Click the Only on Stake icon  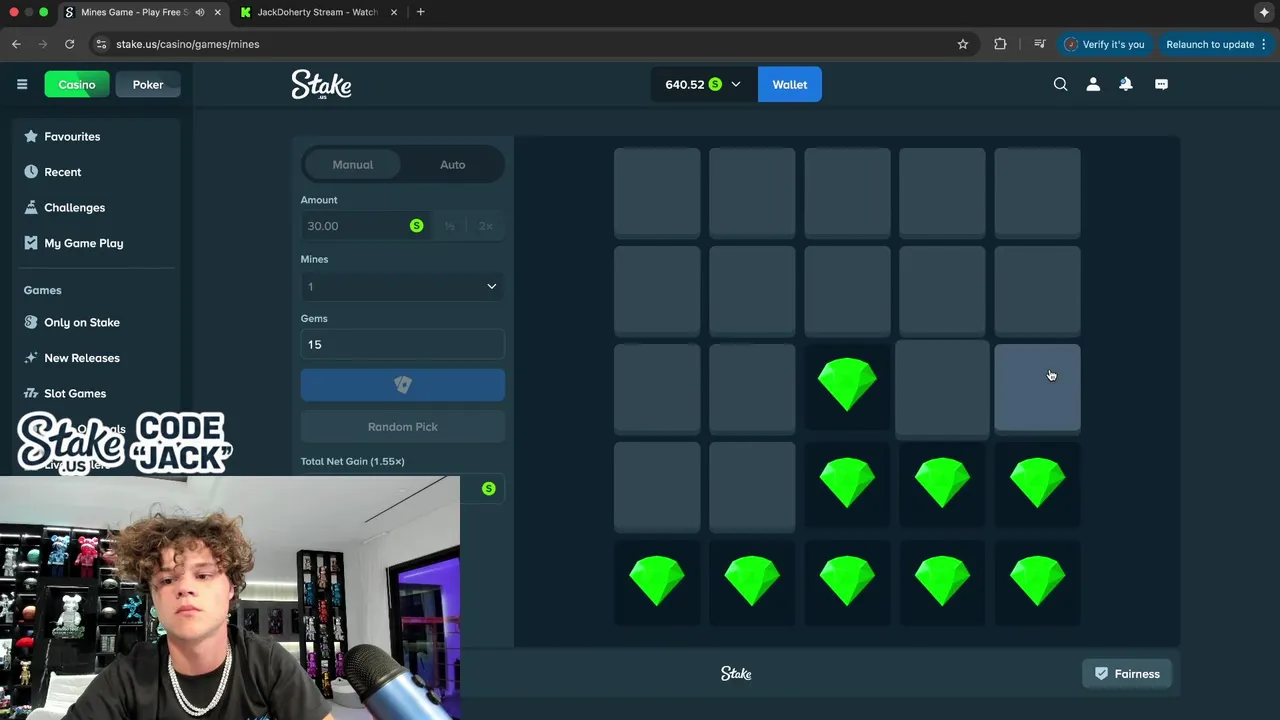coord(31,322)
